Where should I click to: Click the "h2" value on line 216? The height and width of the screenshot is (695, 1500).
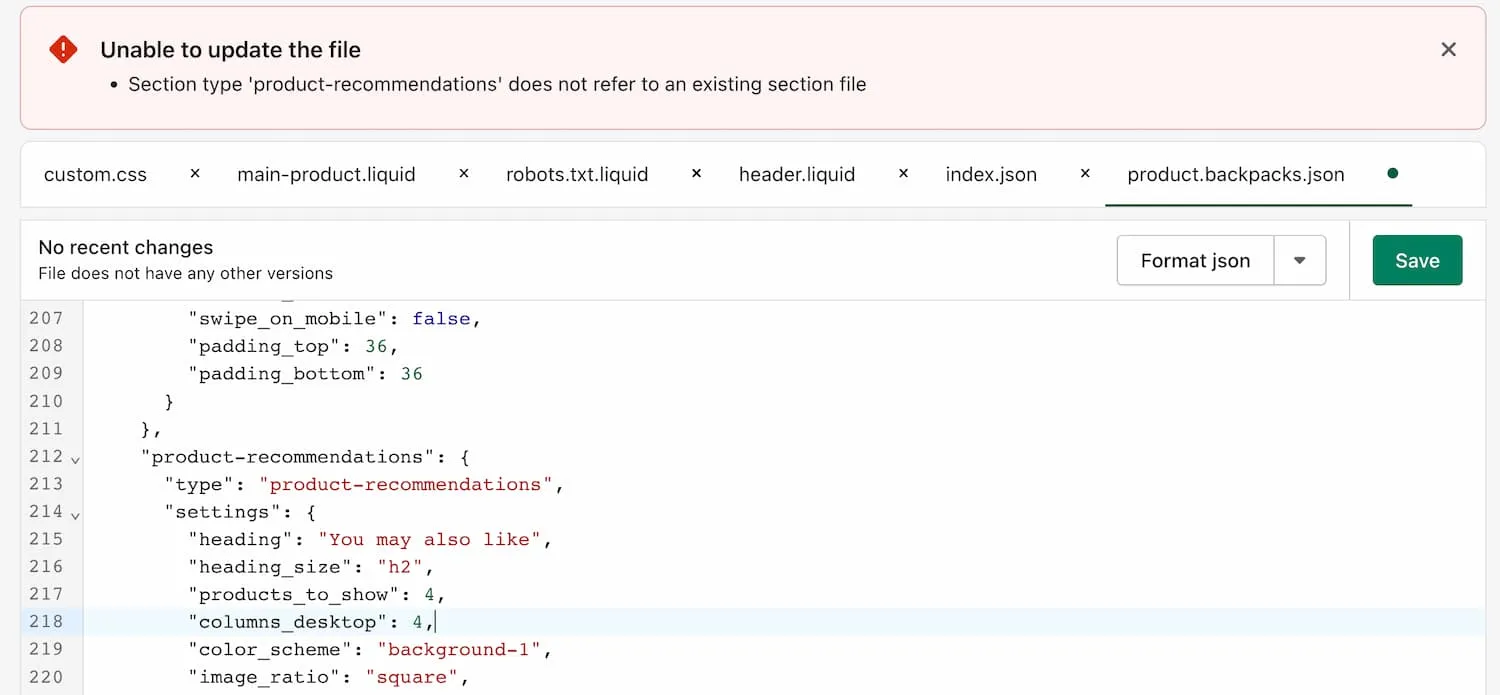pyautogui.click(x=400, y=567)
